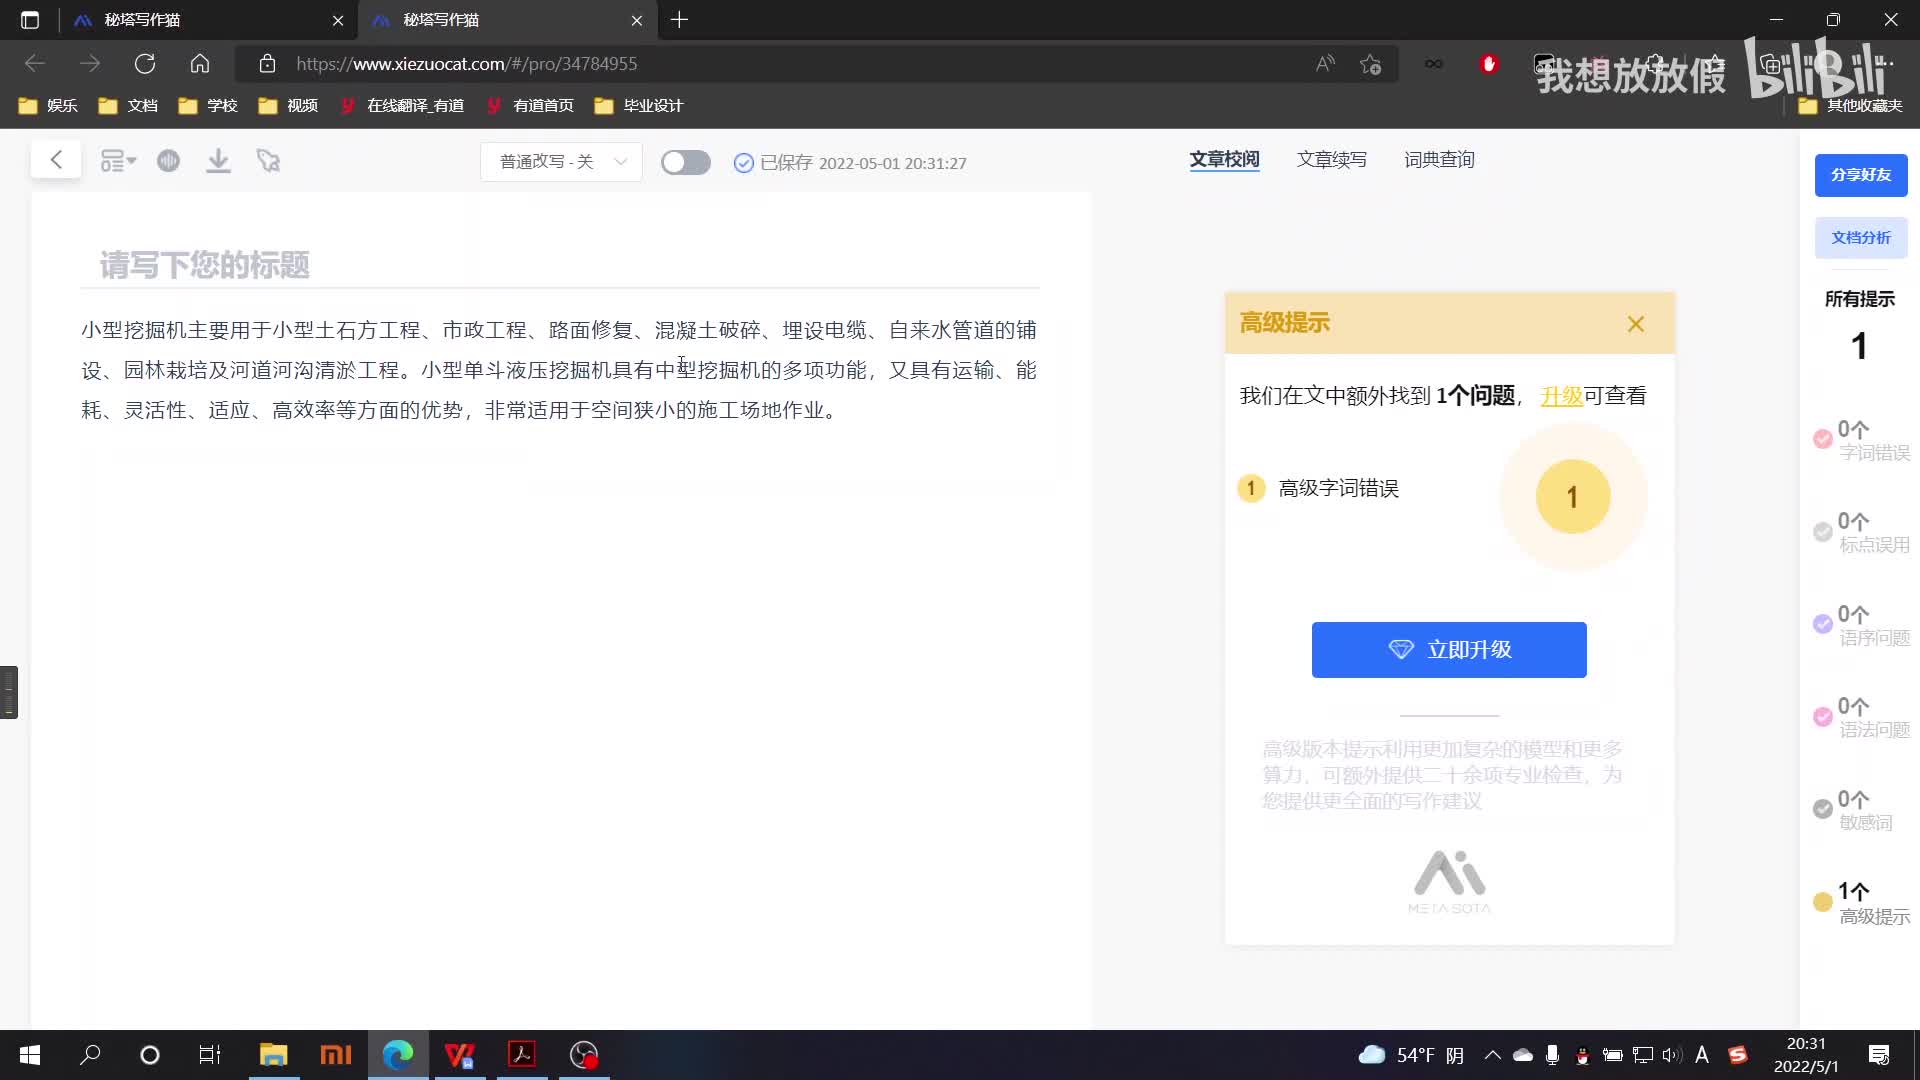The width and height of the screenshot is (1920, 1080).
Task: Click the rocket icon in toolbar
Action: click(x=268, y=160)
